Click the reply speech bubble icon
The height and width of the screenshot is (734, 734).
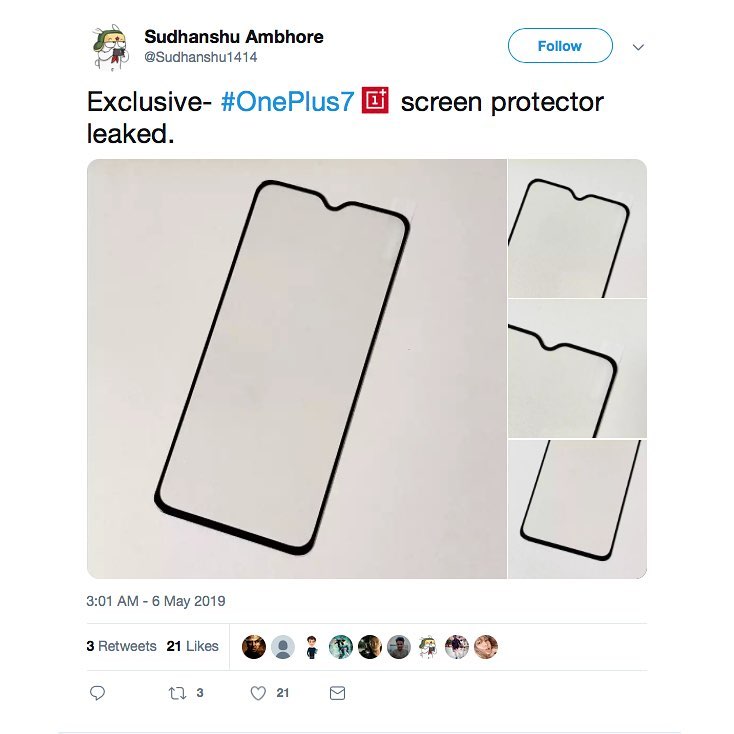[97, 693]
